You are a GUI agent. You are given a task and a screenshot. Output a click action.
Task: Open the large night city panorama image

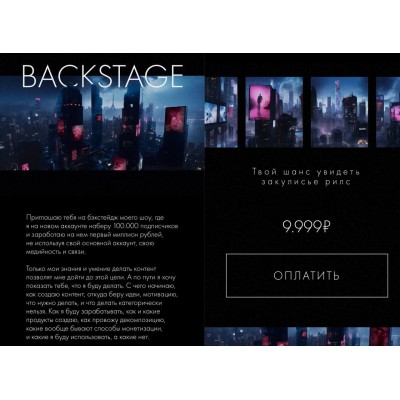(102, 123)
